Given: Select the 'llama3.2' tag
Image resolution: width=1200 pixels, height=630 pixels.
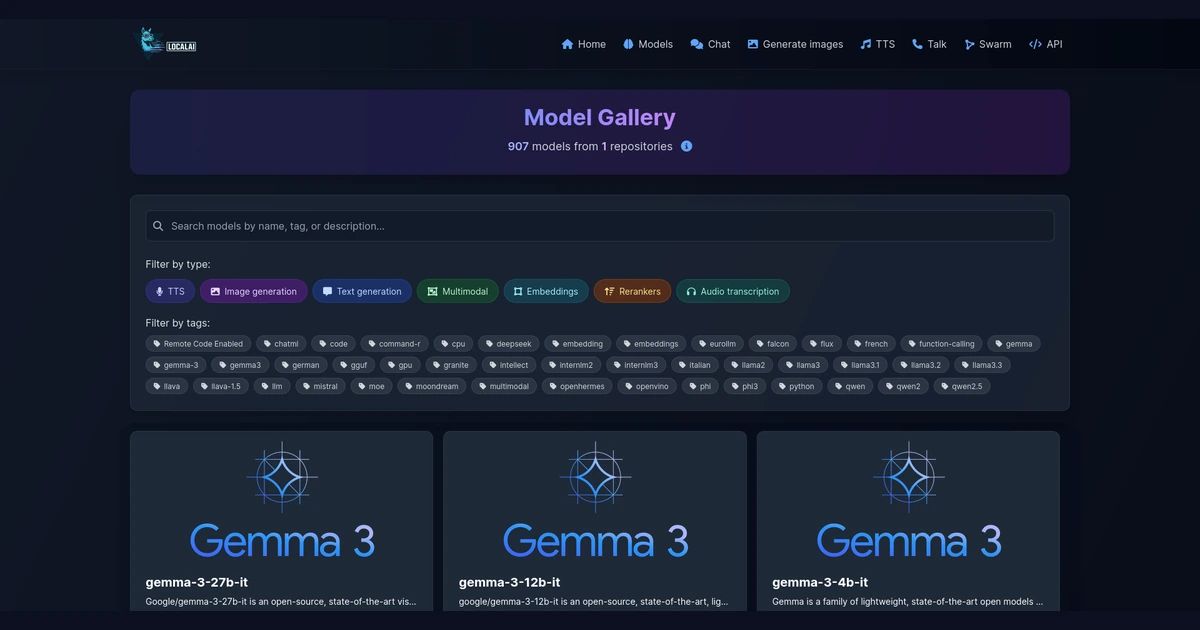Looking at the screenshot, I should click(x=920, y=365).
